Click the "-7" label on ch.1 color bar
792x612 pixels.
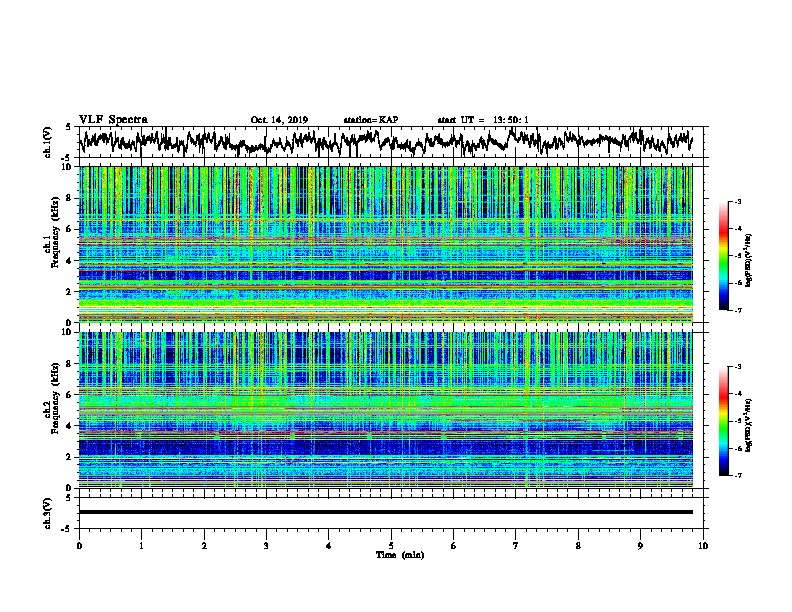tap(738, 310)
